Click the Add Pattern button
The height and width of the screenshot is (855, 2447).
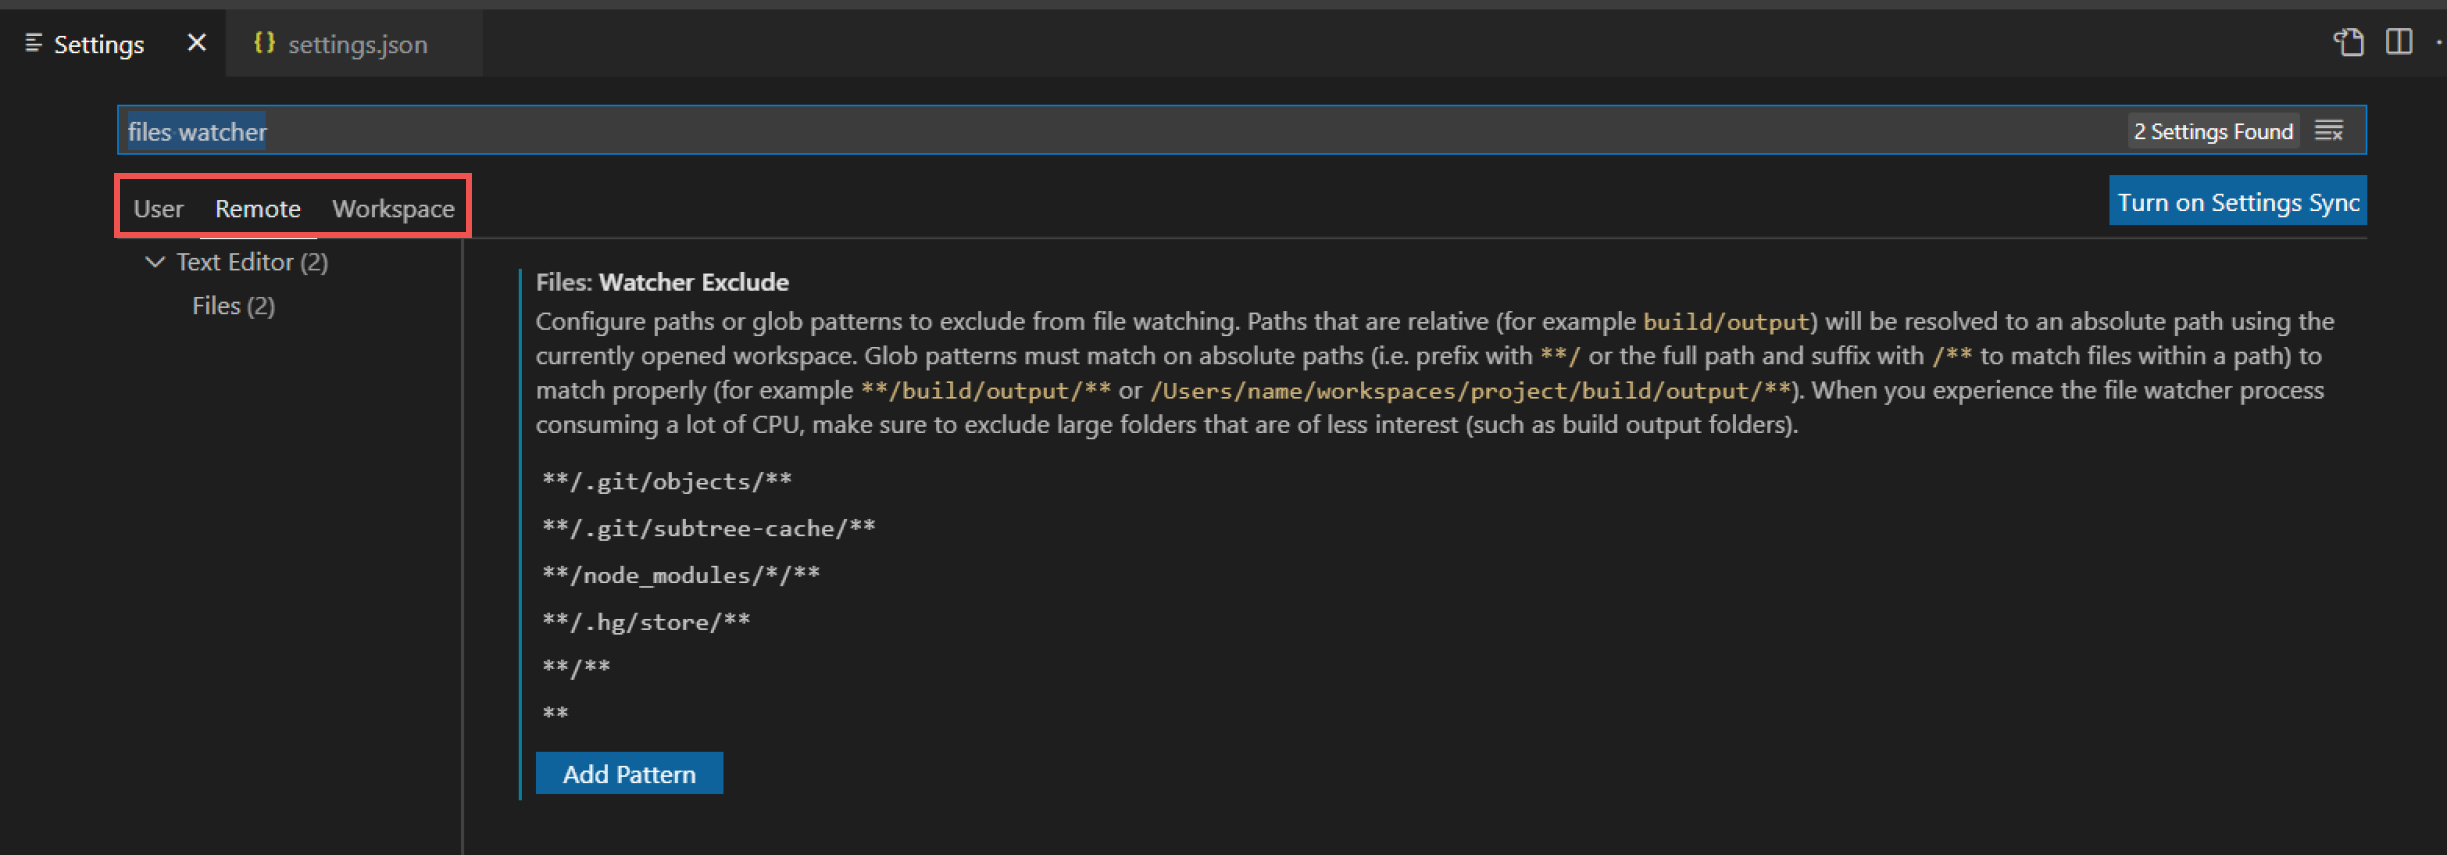pos(629,774)
